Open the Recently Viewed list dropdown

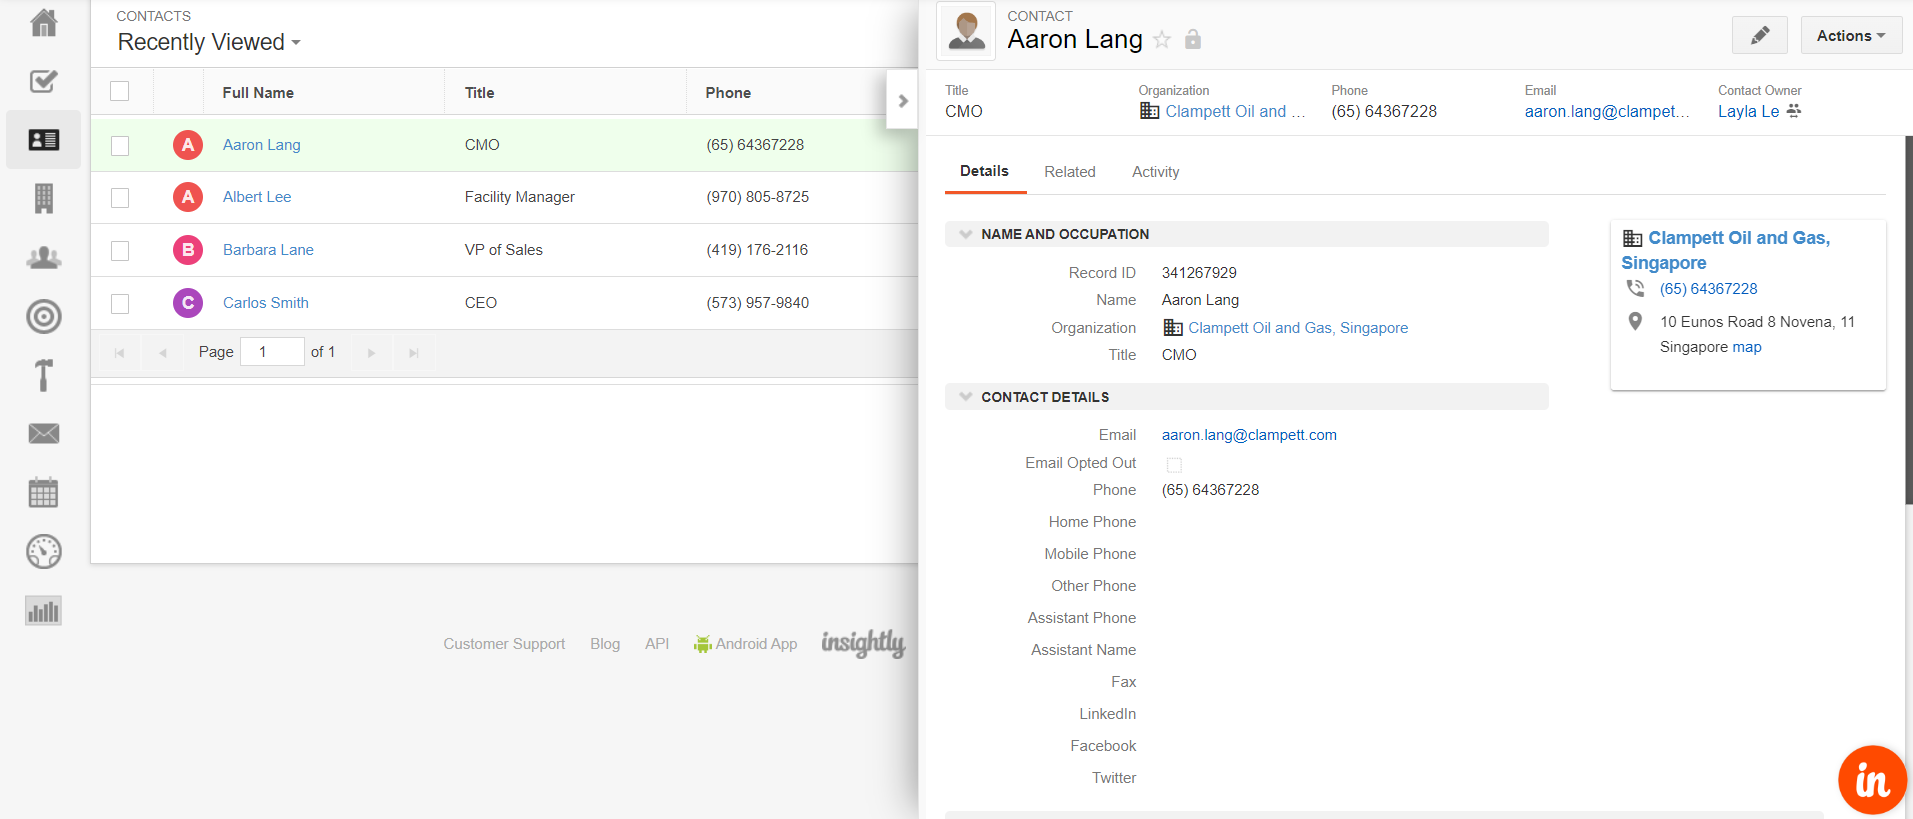pyautogui.click(x=209, y=42)
